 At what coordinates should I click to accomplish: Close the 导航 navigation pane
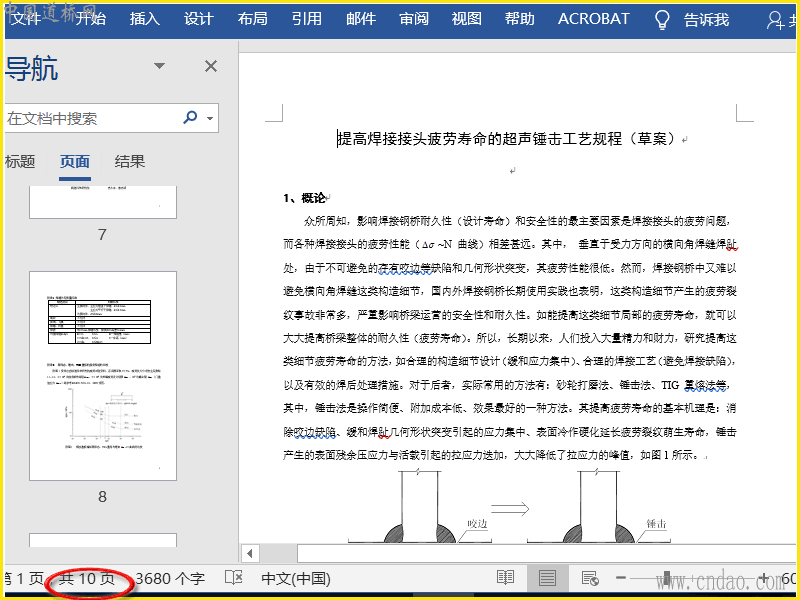(x=211, y=66)
